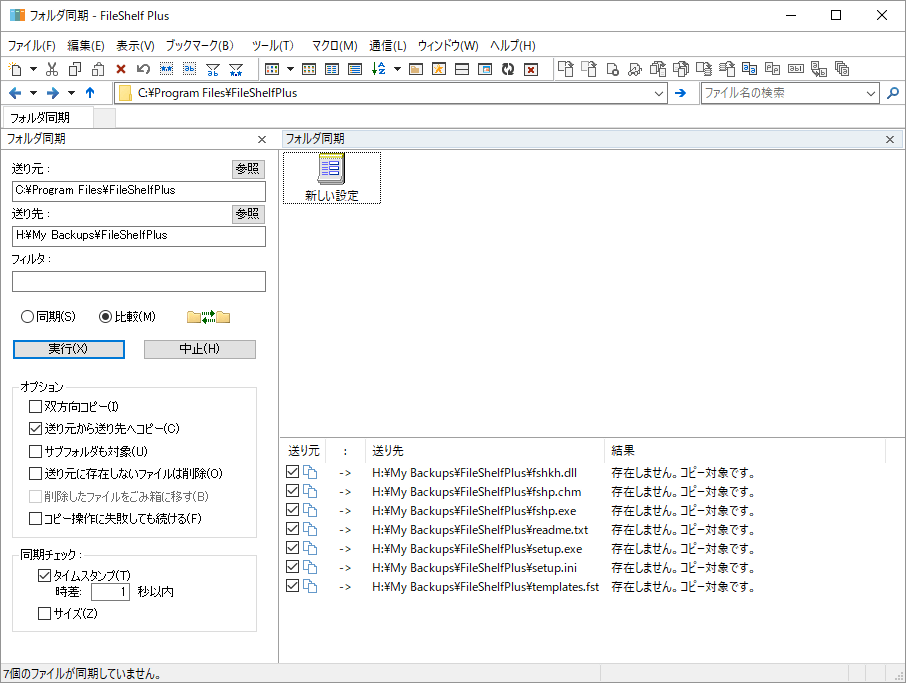Open the マクロ(M) menu
Screen dimensions: 906x683
335,46
